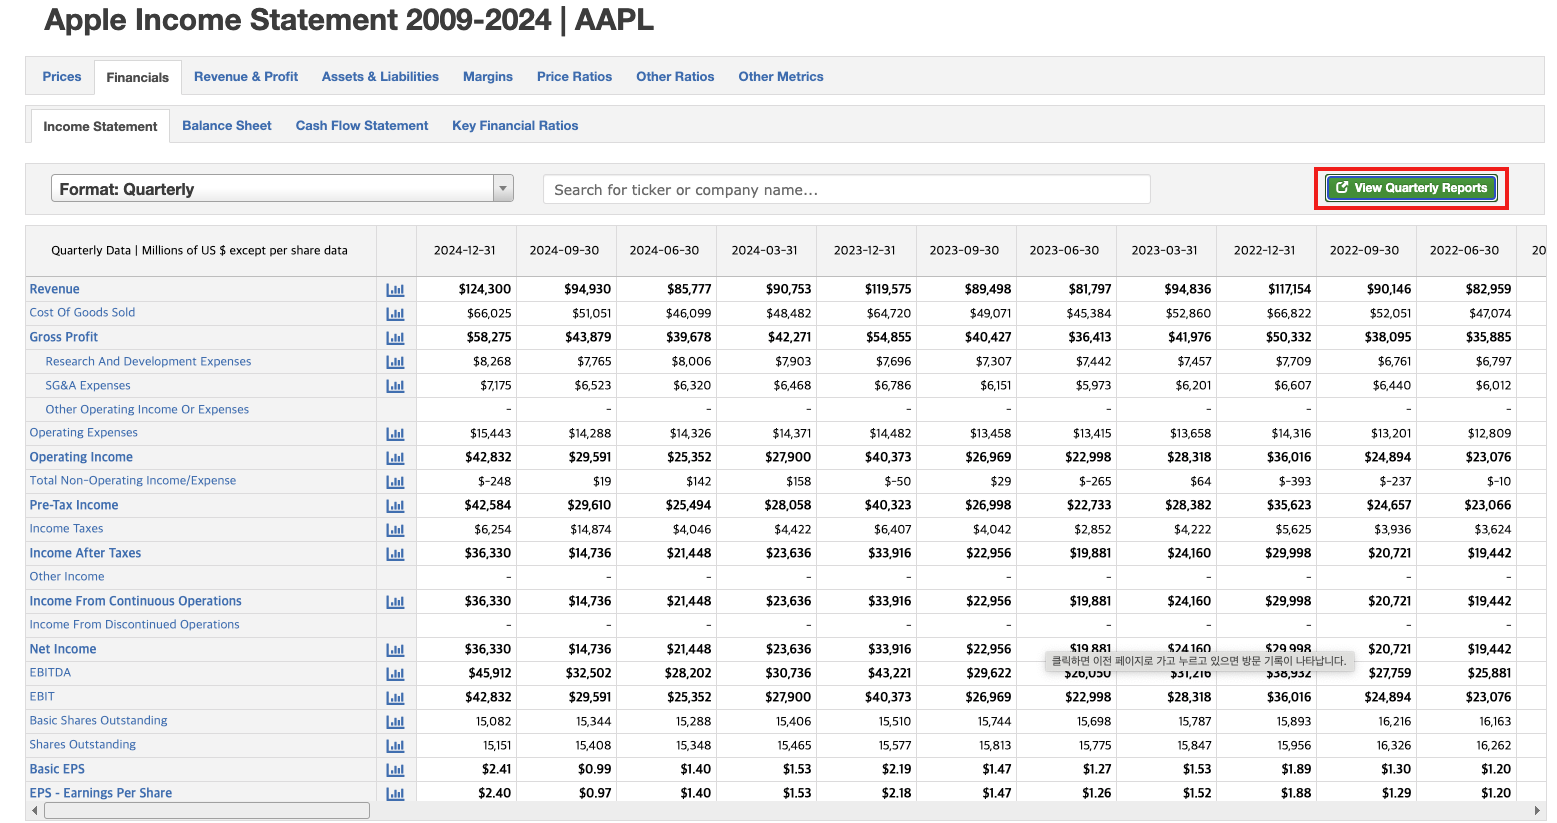
Task: Select the $45,912 EBITDA cell
Action: point(466,673)
